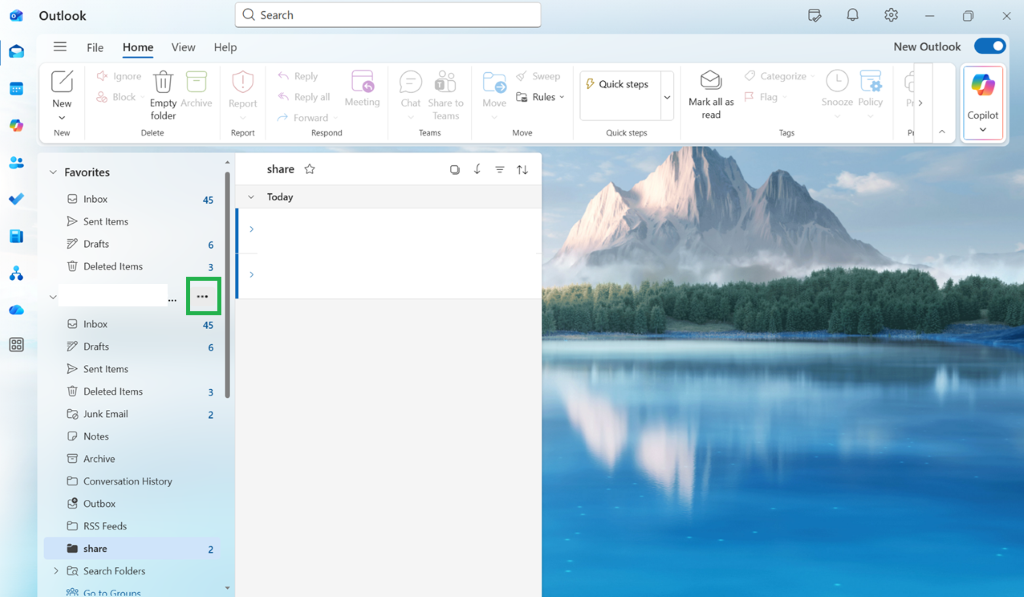
Task: Collapse the Favorites section
Action: [53, 172]
